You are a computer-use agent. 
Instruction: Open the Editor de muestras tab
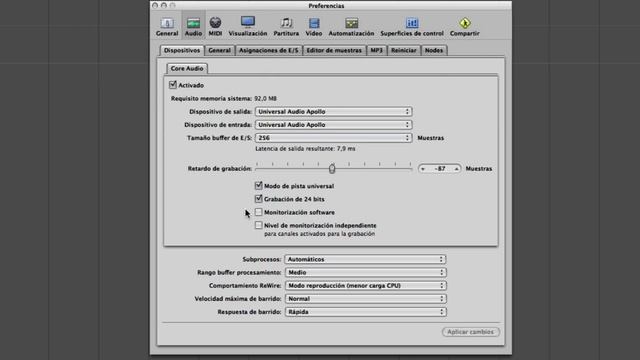[334, 50]
